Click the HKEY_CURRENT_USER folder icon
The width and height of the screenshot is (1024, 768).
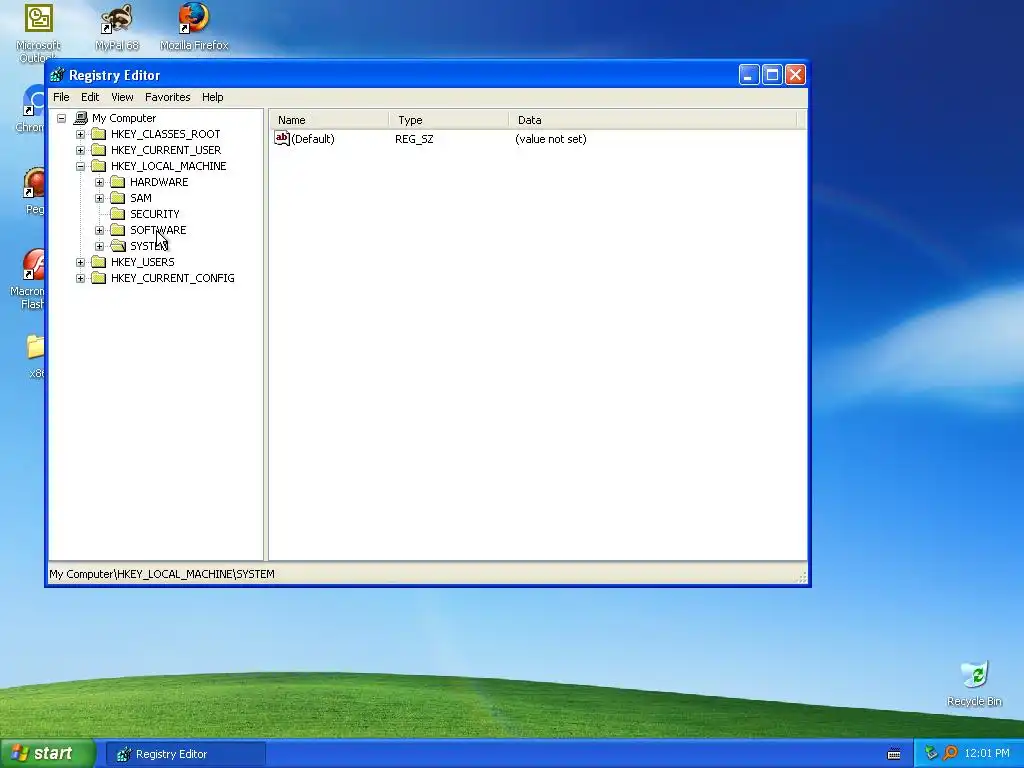[99, 150]
